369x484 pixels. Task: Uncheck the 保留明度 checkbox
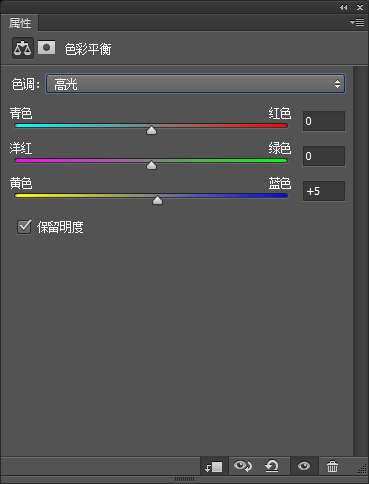click(24, 227)
